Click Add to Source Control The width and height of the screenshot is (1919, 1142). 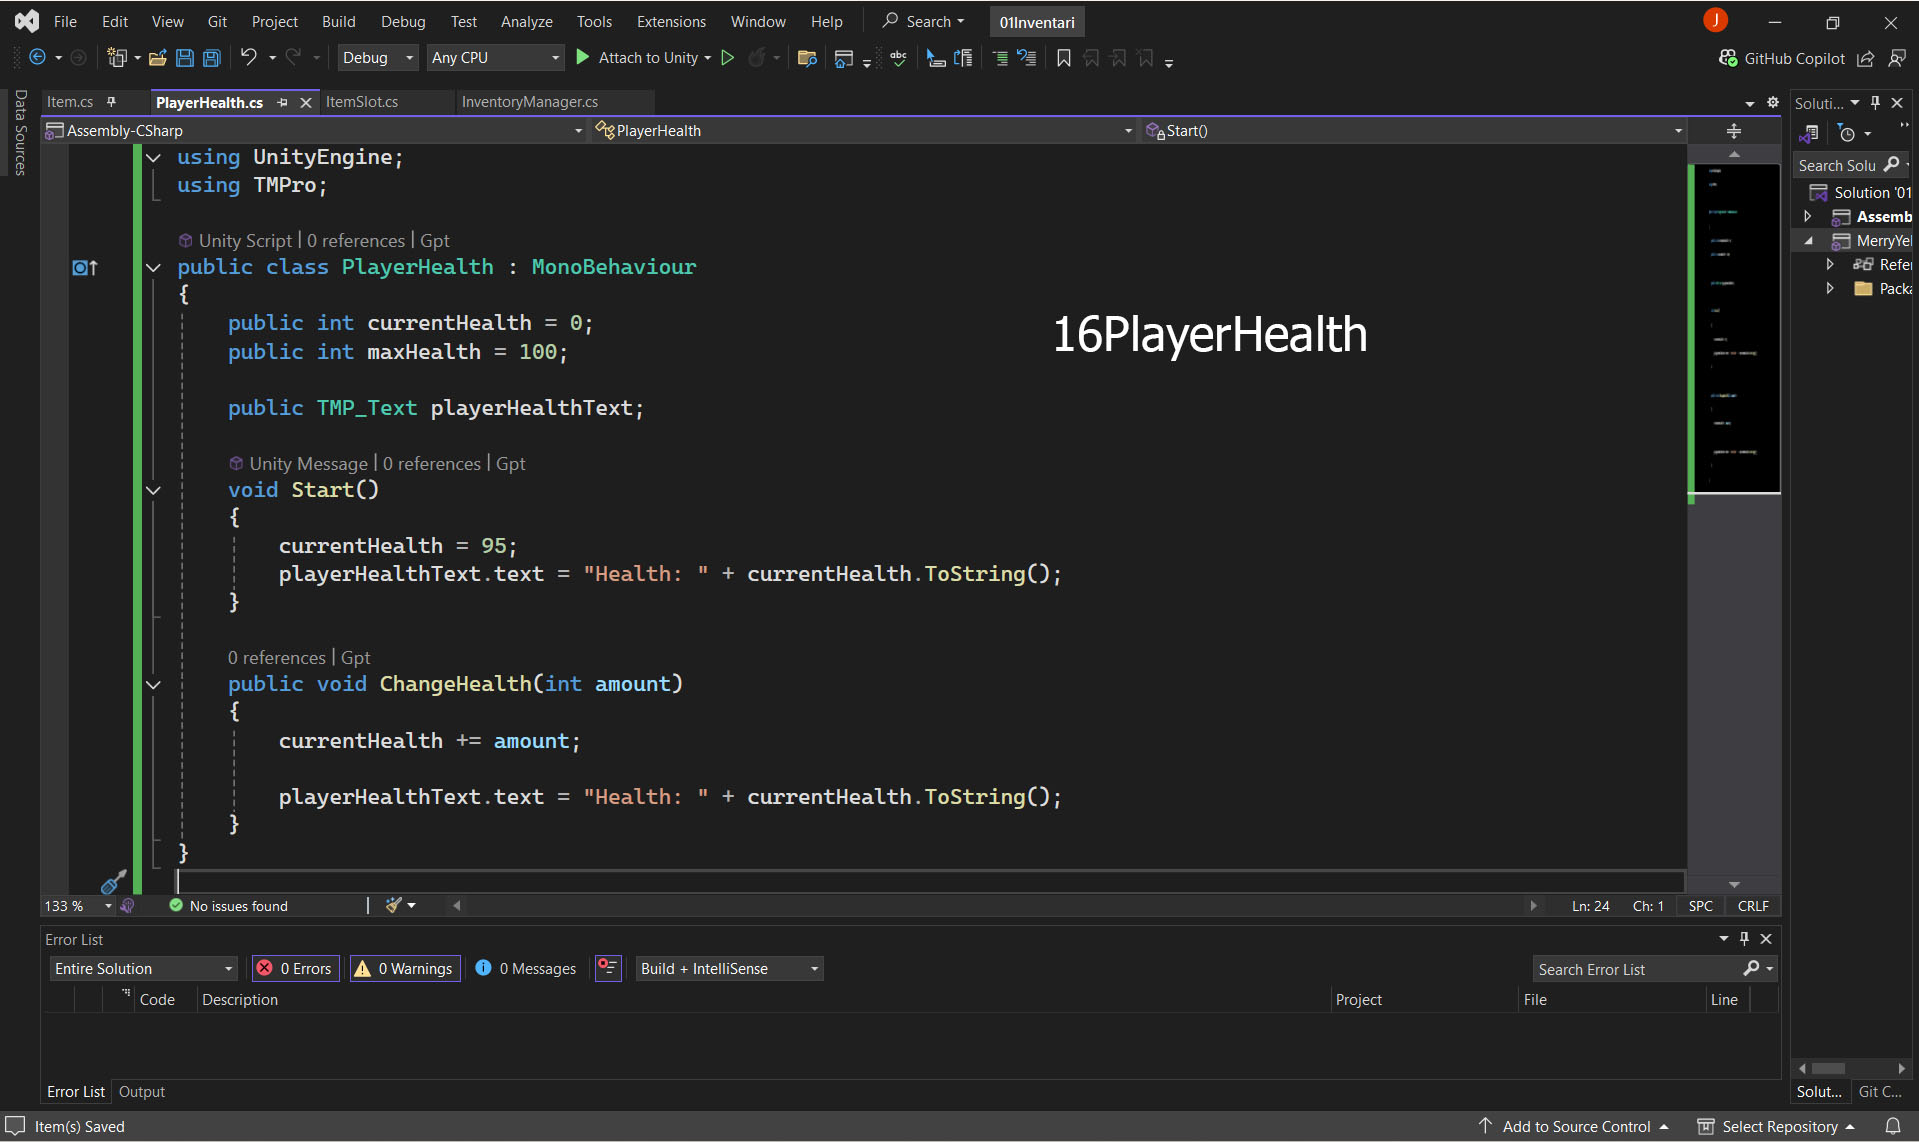coord(1576,1126)
